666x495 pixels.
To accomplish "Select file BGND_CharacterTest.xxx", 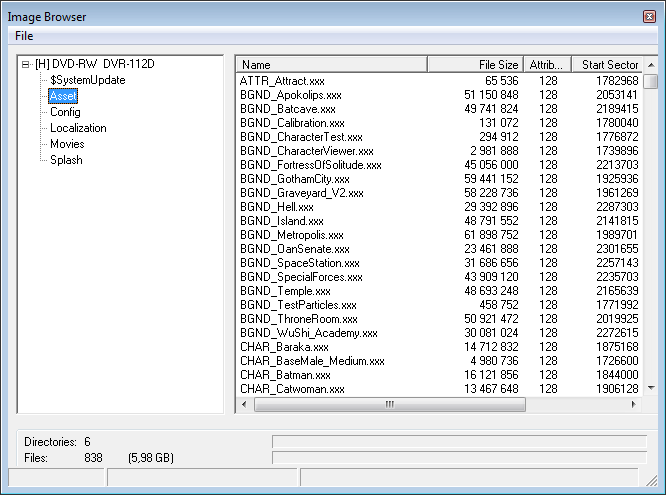I will 301,137.
